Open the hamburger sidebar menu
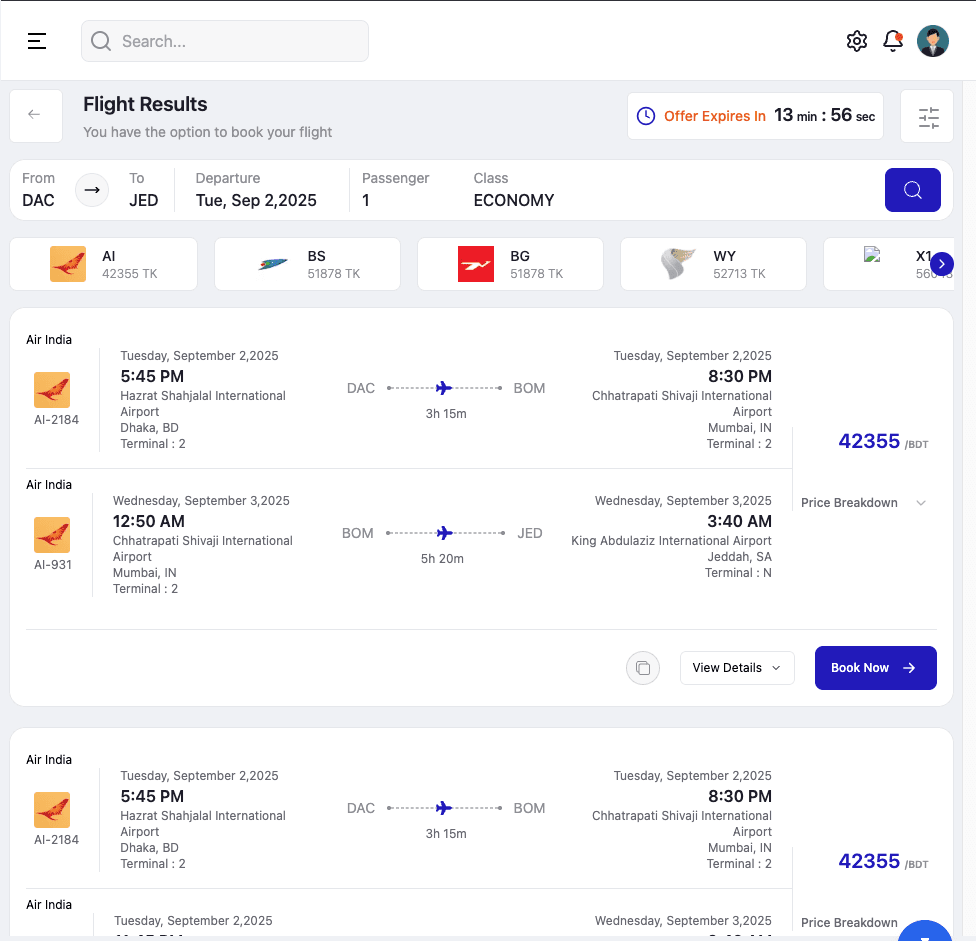This screenshot has height=941, width=976. click(x=37, y=41)
